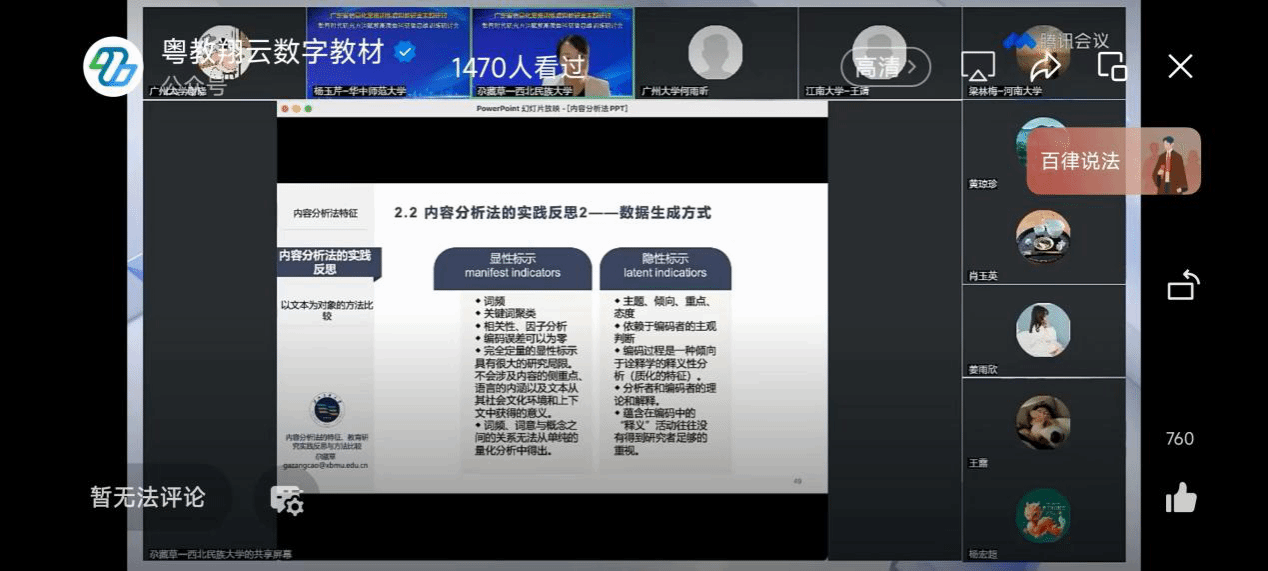Select 肖玉英 participant video tile
Viewport: 1268px width, 571px height.
pyautogui.click(x=1043, y=242)
